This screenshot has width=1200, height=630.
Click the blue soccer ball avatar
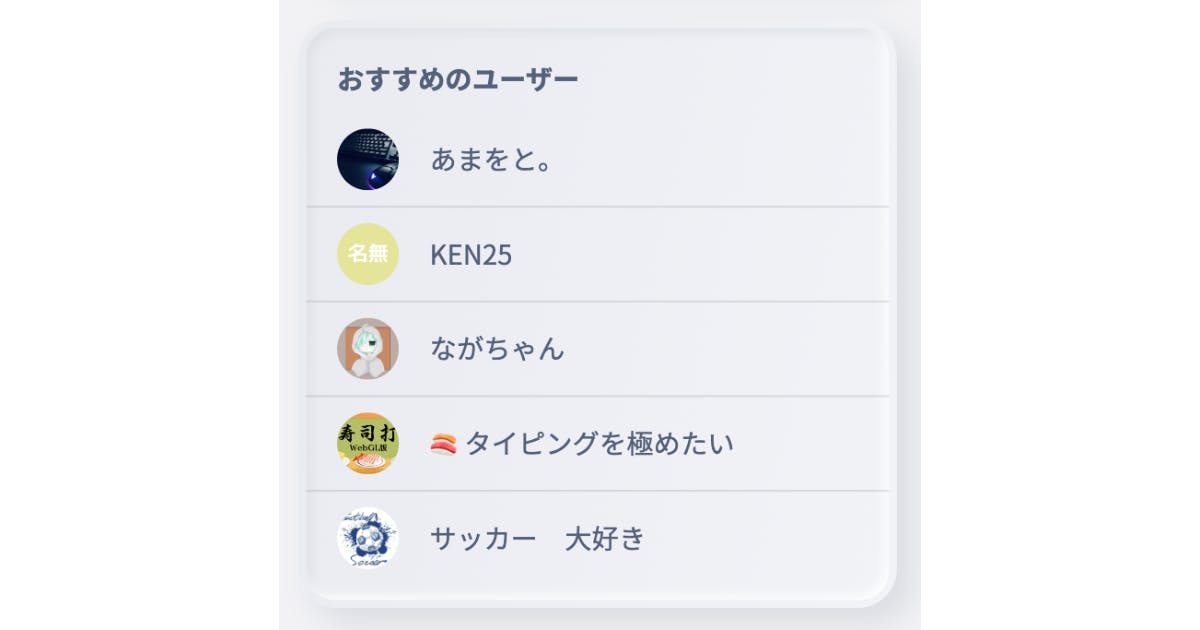368,538
